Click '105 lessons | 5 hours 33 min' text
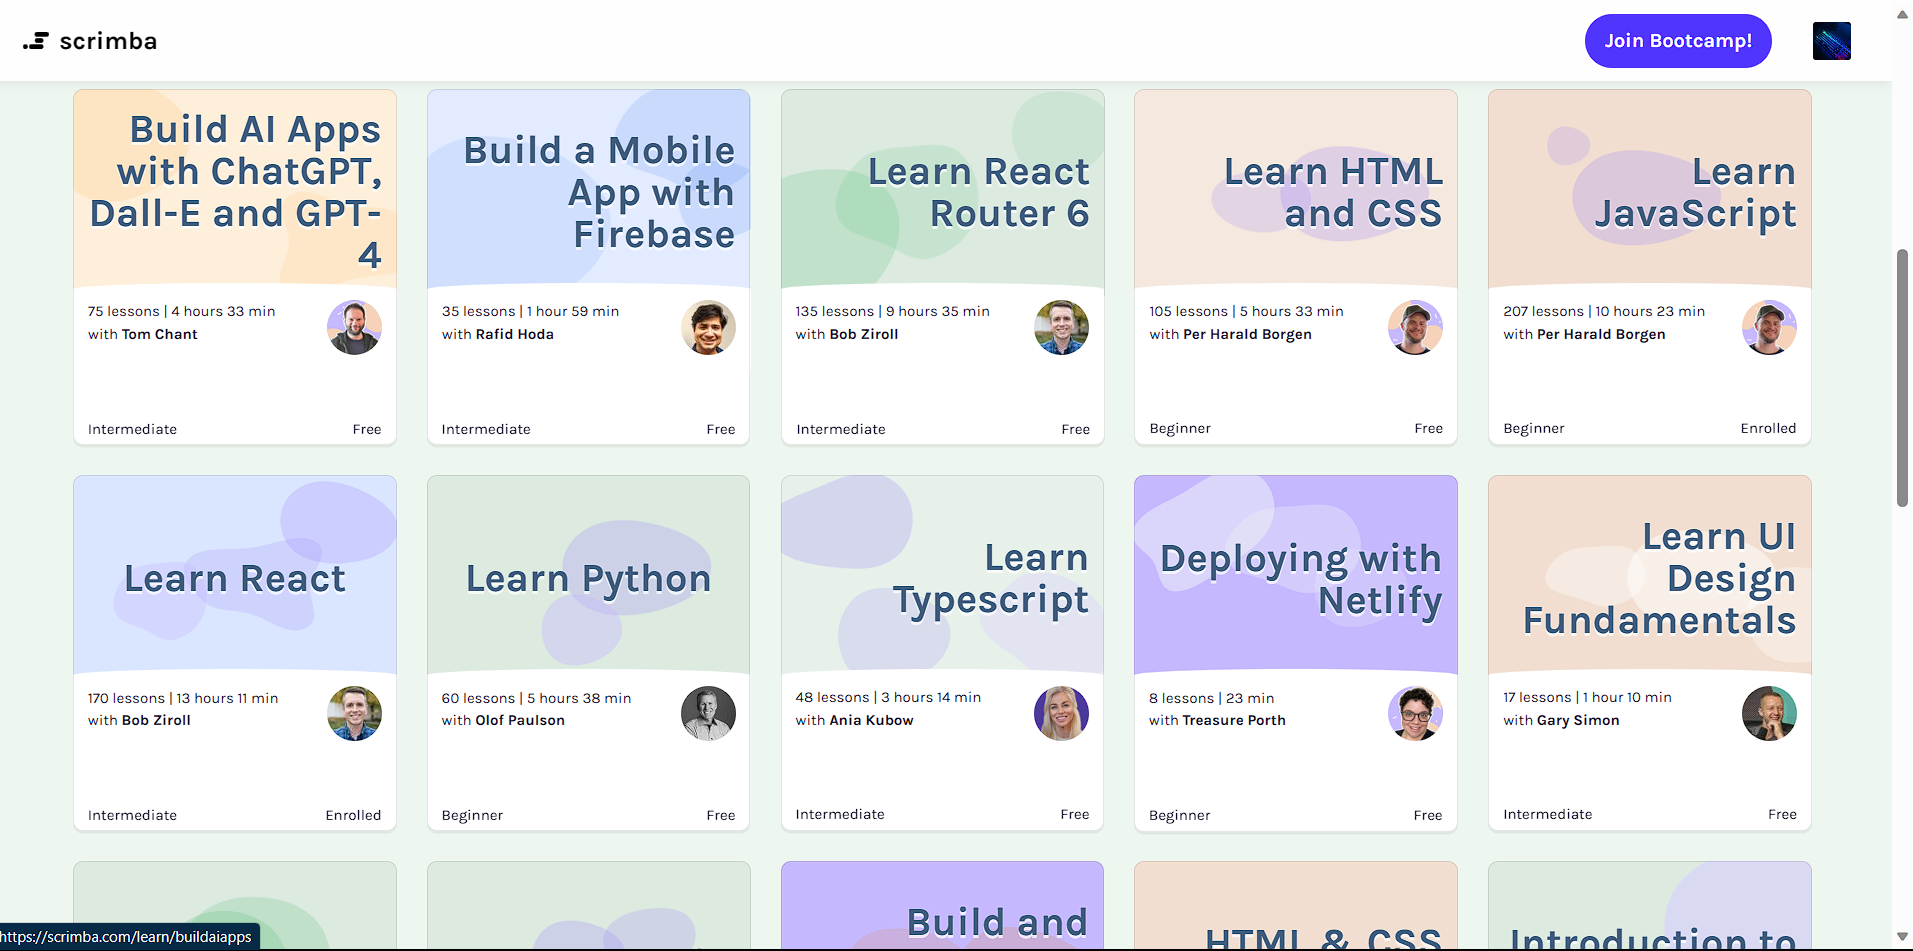 (1246, 311)
